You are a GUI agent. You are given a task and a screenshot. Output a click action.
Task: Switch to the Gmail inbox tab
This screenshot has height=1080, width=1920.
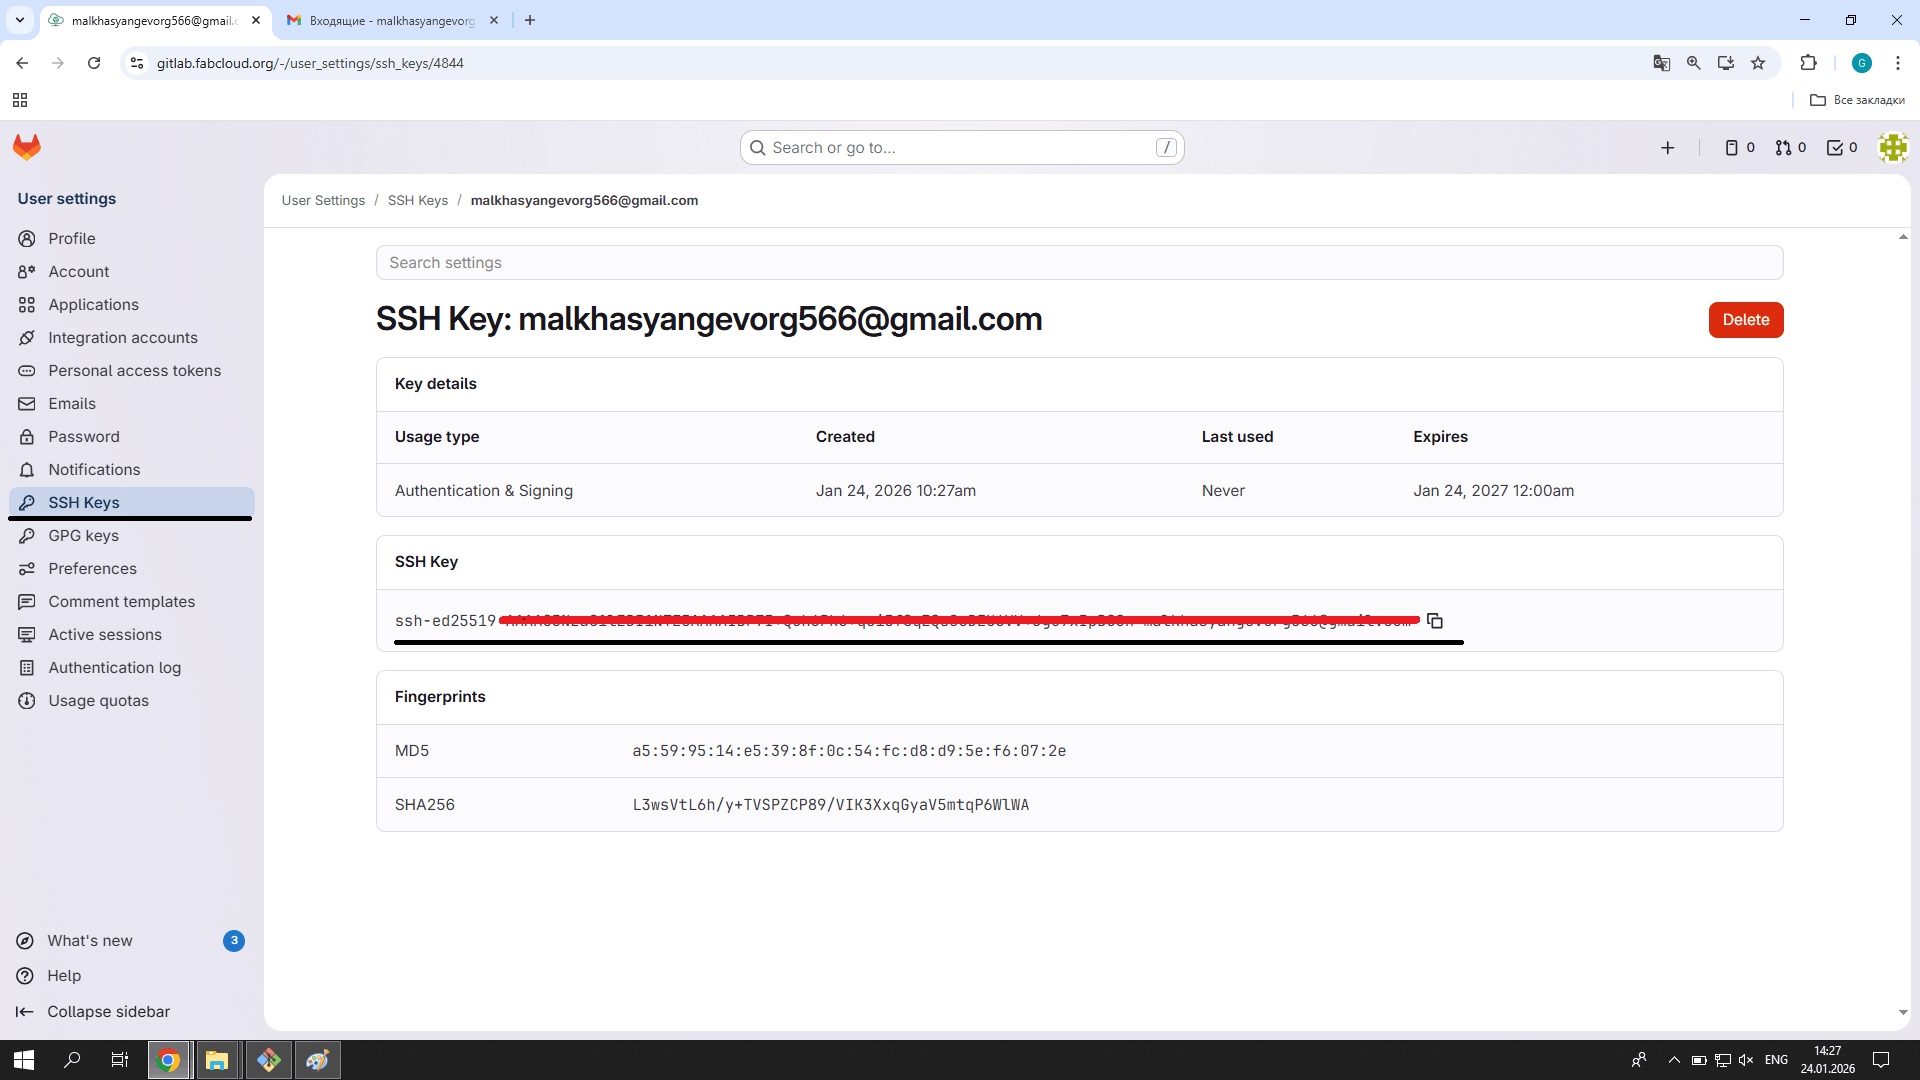click(x=390, y=20)
